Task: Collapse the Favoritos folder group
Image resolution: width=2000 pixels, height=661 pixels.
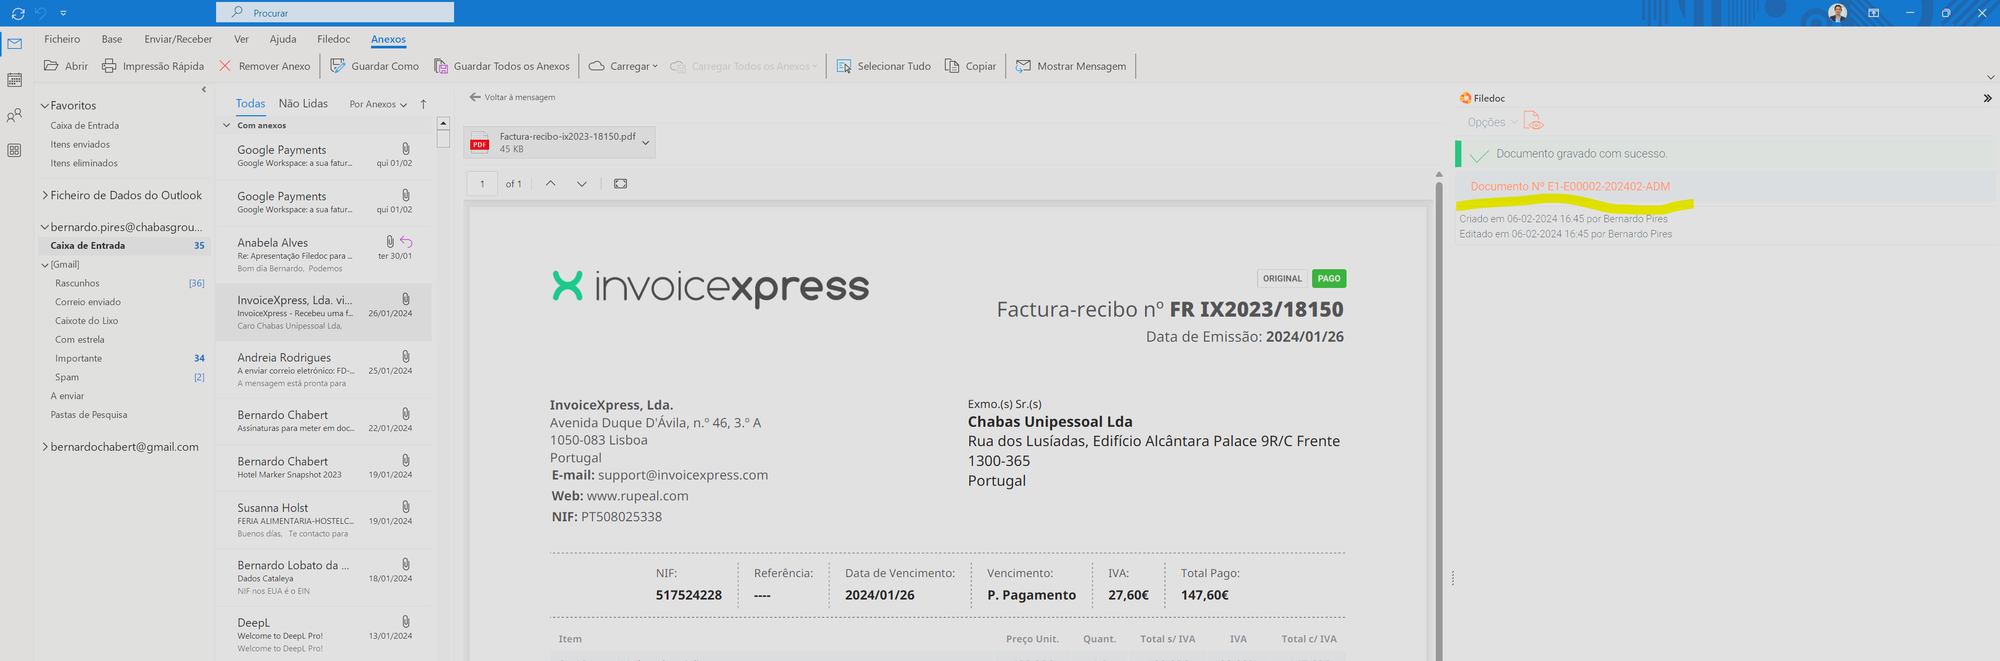Action: click(45, 105)
